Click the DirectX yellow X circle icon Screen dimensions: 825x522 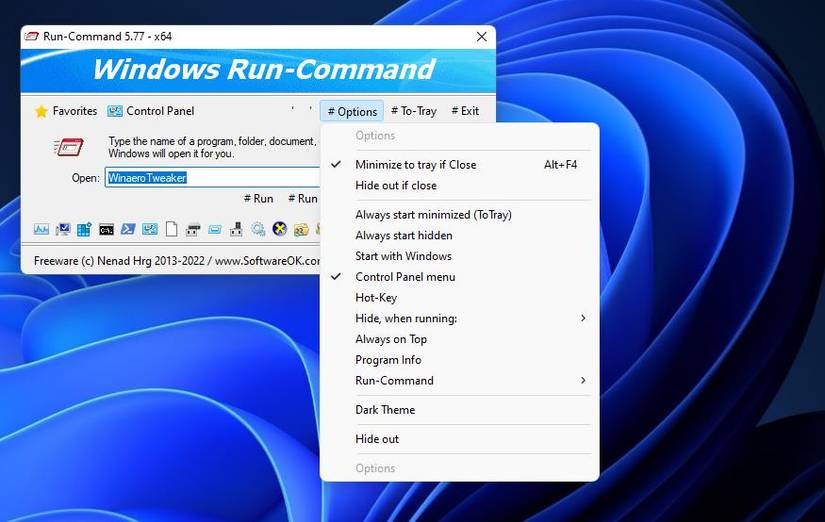pos(279,229)
